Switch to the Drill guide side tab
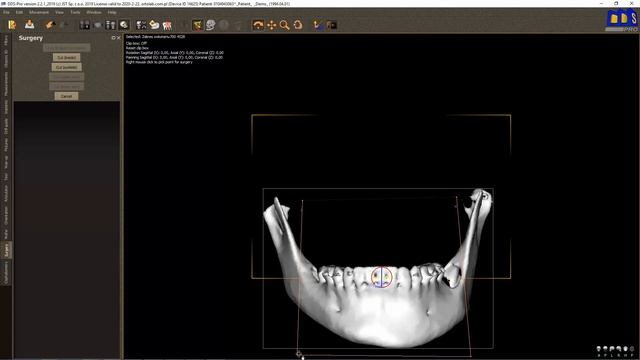Viewport: 640px width, 360px height. tap(6, 127)
